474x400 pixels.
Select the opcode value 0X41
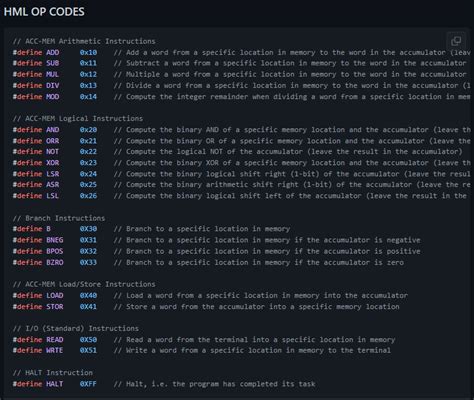pos(88,307)
